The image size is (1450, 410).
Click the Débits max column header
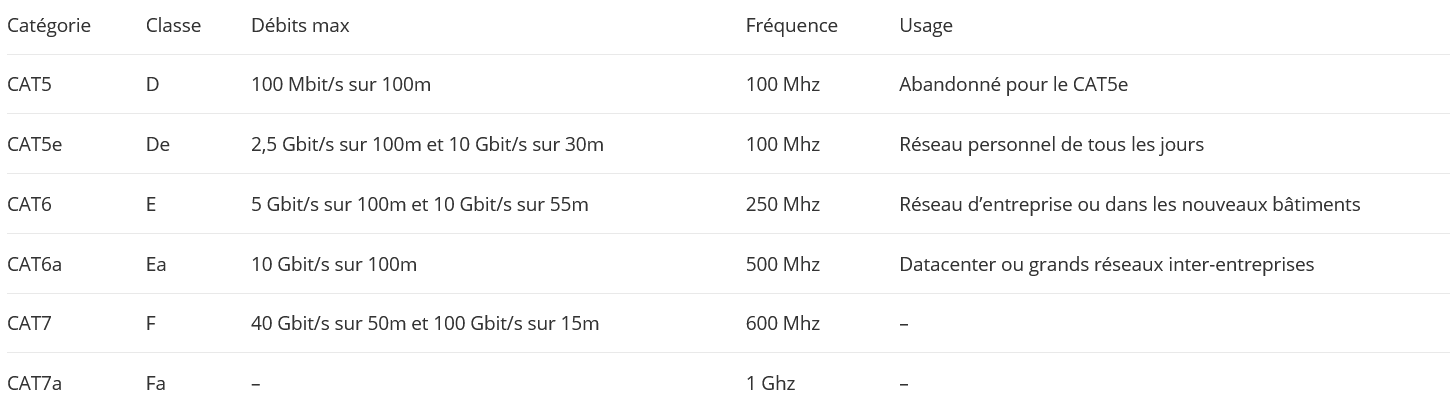point(300,26)
